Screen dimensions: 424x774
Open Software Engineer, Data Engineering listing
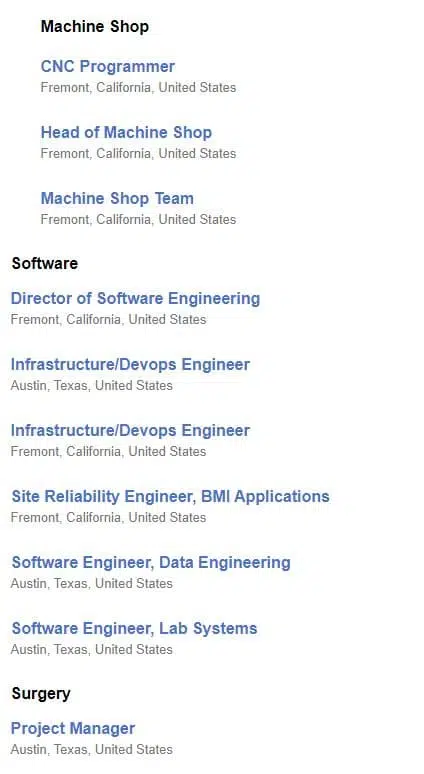tap(151, 563)
